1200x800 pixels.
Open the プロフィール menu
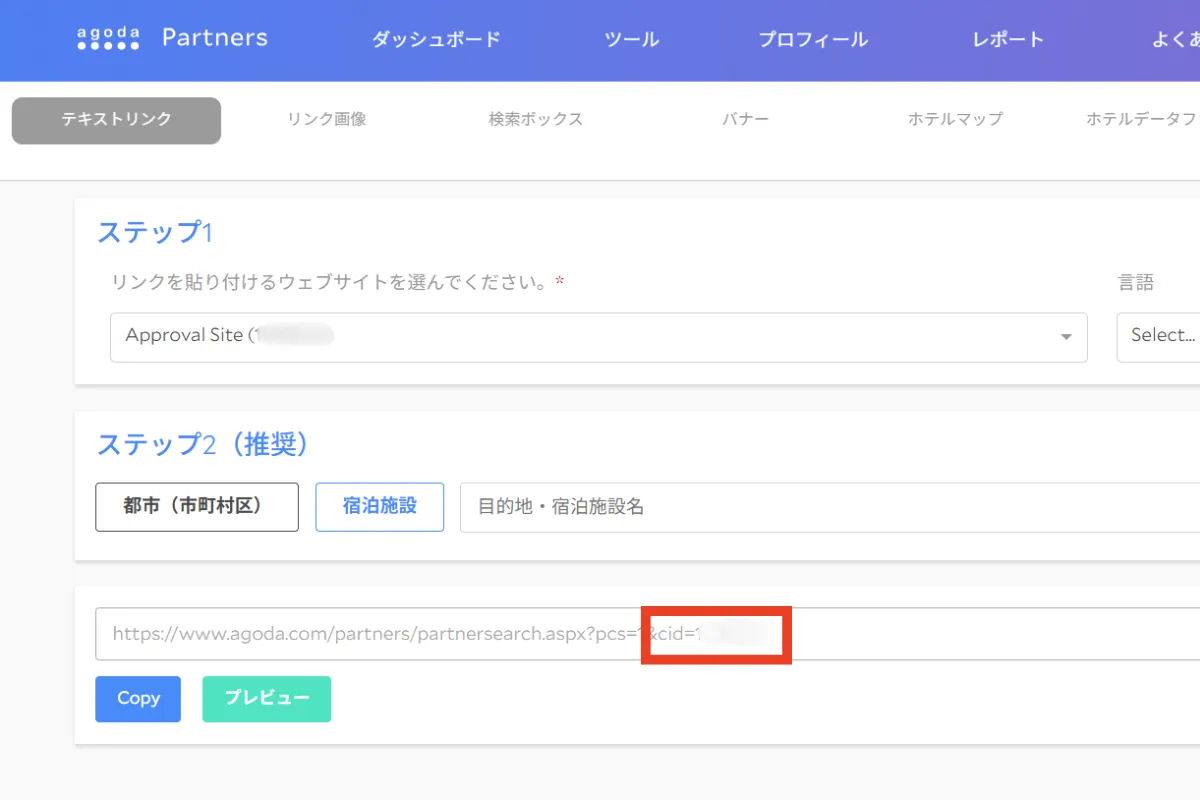[812, 40]
